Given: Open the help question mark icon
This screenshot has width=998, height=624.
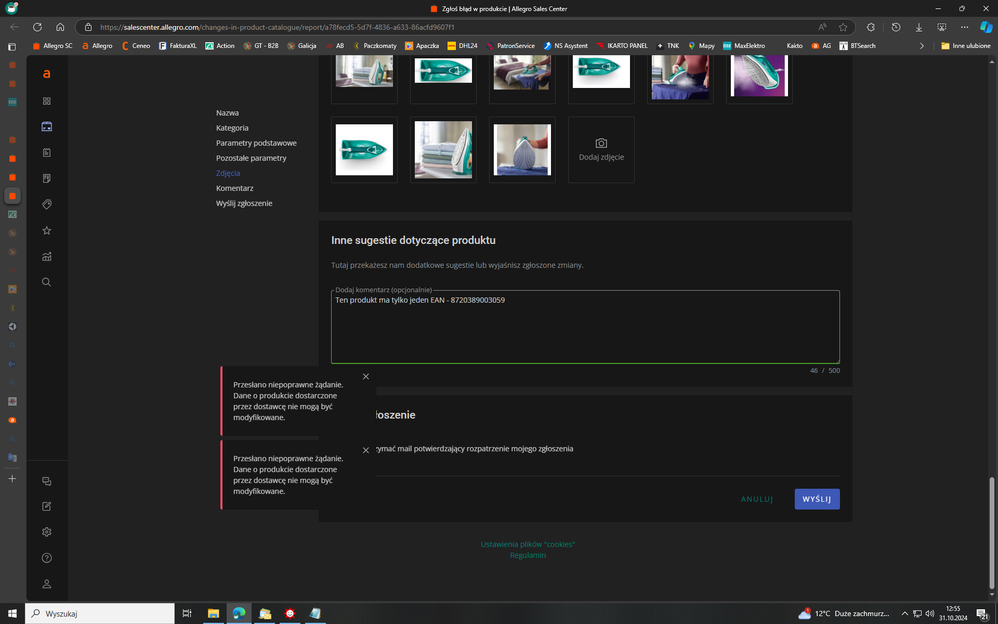Looking at the screenshot, I should coord(46,558).
